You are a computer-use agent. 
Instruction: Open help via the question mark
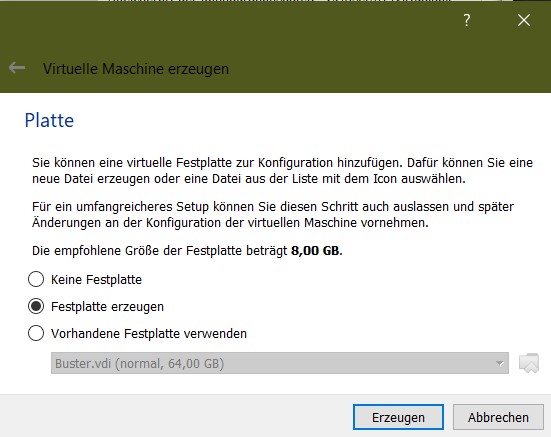[x=467, y=20]
